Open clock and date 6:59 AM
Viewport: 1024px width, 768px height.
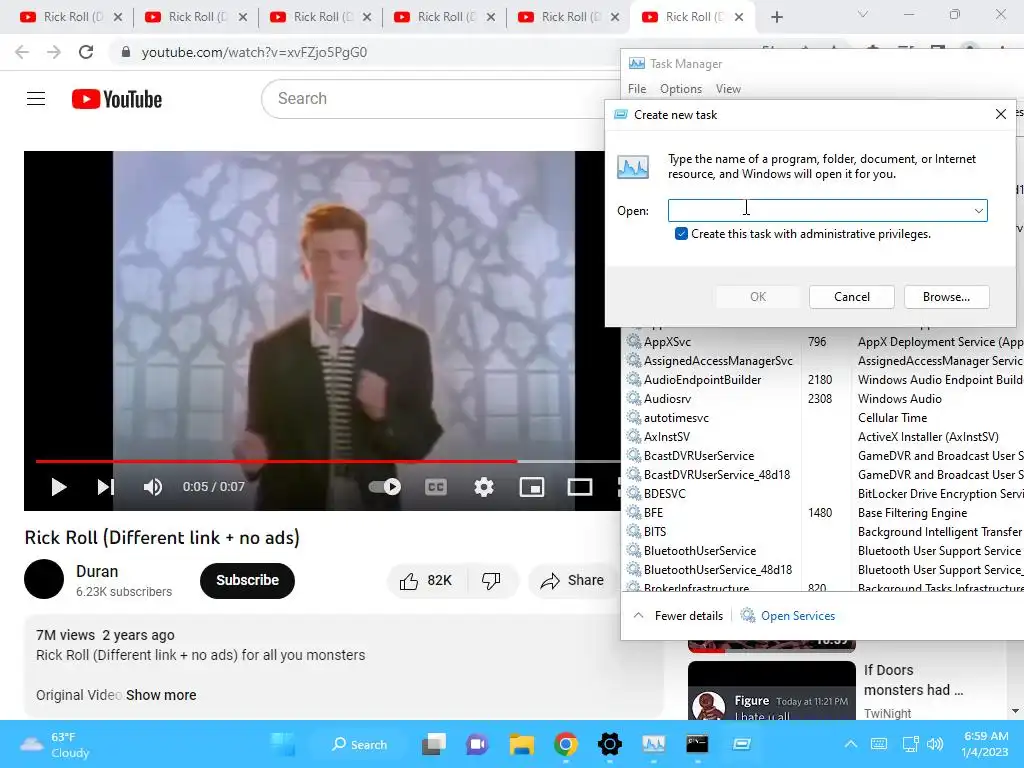click(985, 744)
